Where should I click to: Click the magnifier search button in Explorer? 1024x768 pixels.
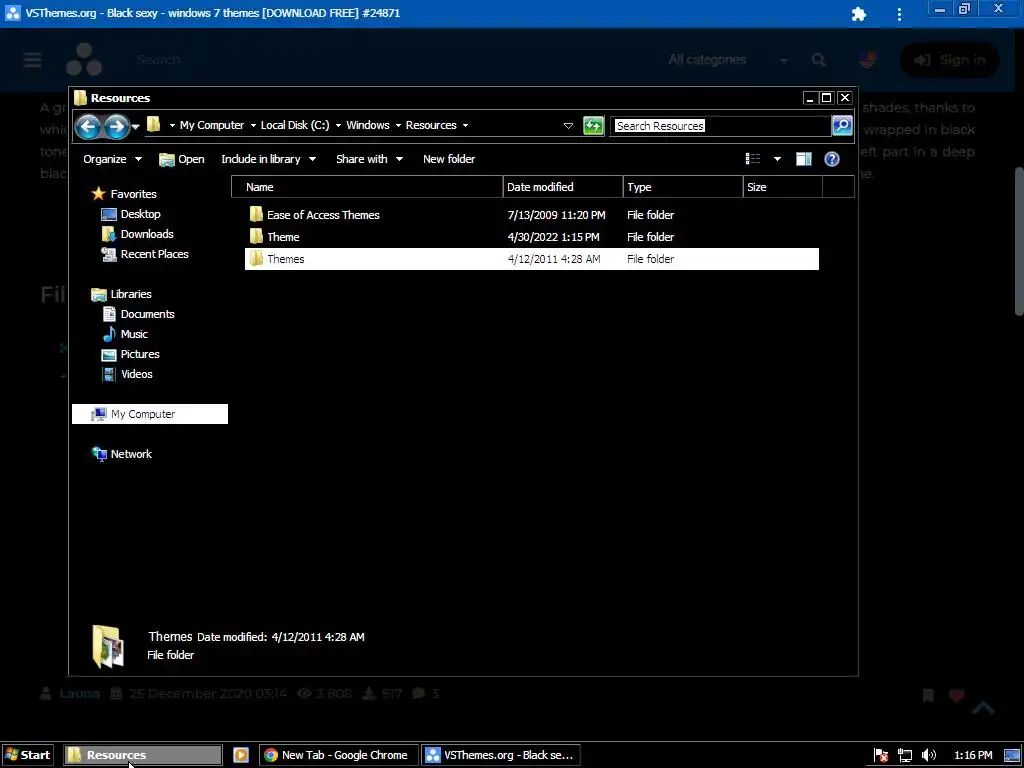tap(842, 125)
